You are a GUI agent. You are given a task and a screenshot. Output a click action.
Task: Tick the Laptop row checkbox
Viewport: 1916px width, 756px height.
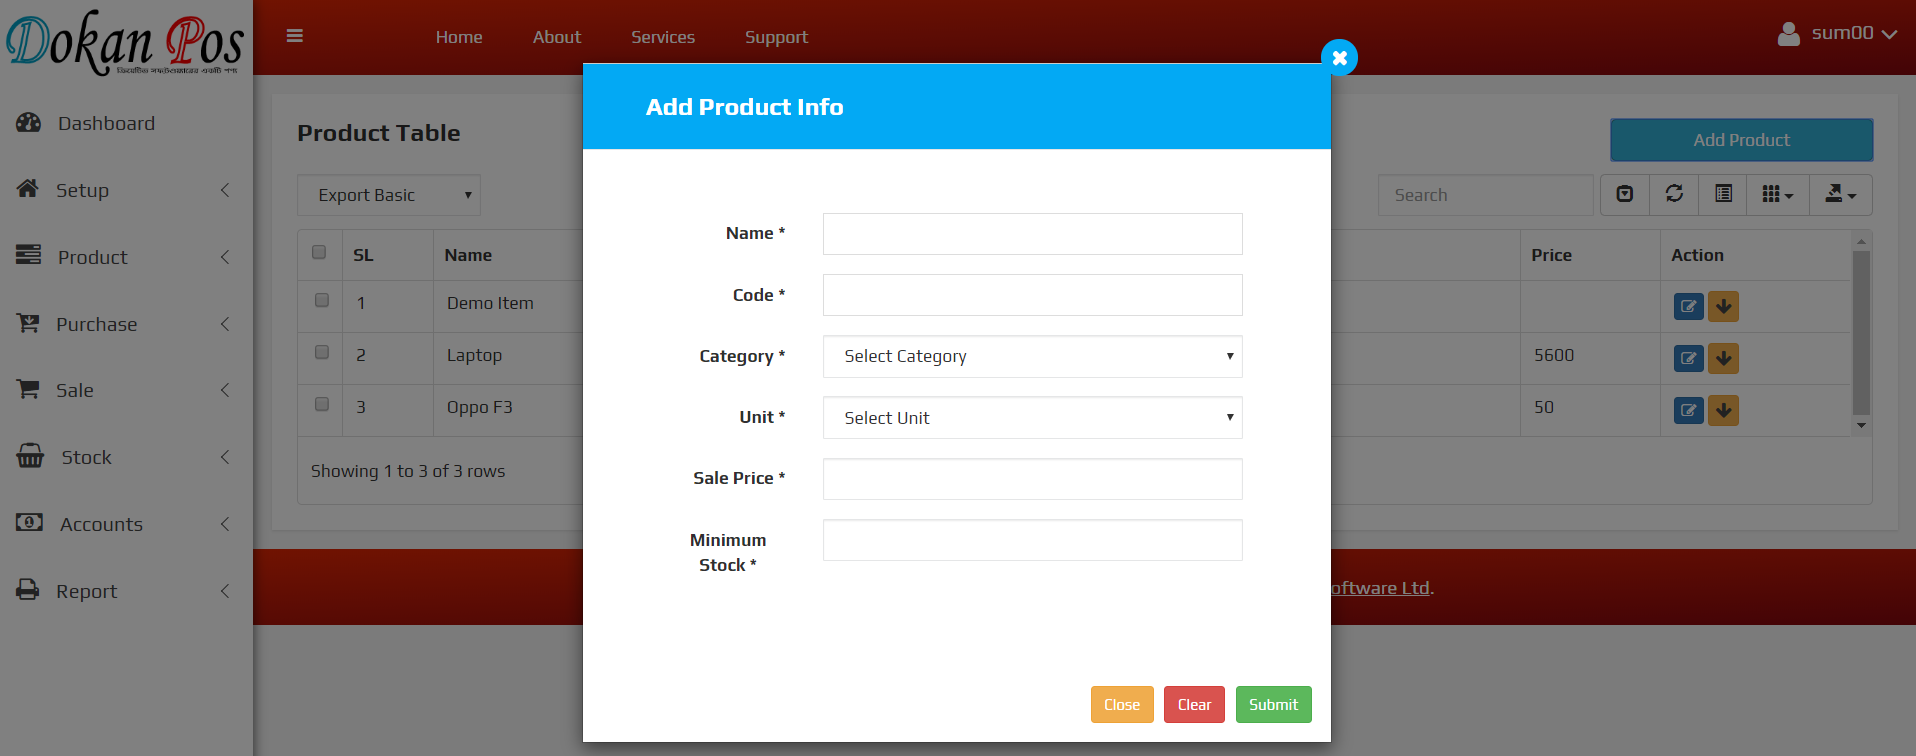322,352
